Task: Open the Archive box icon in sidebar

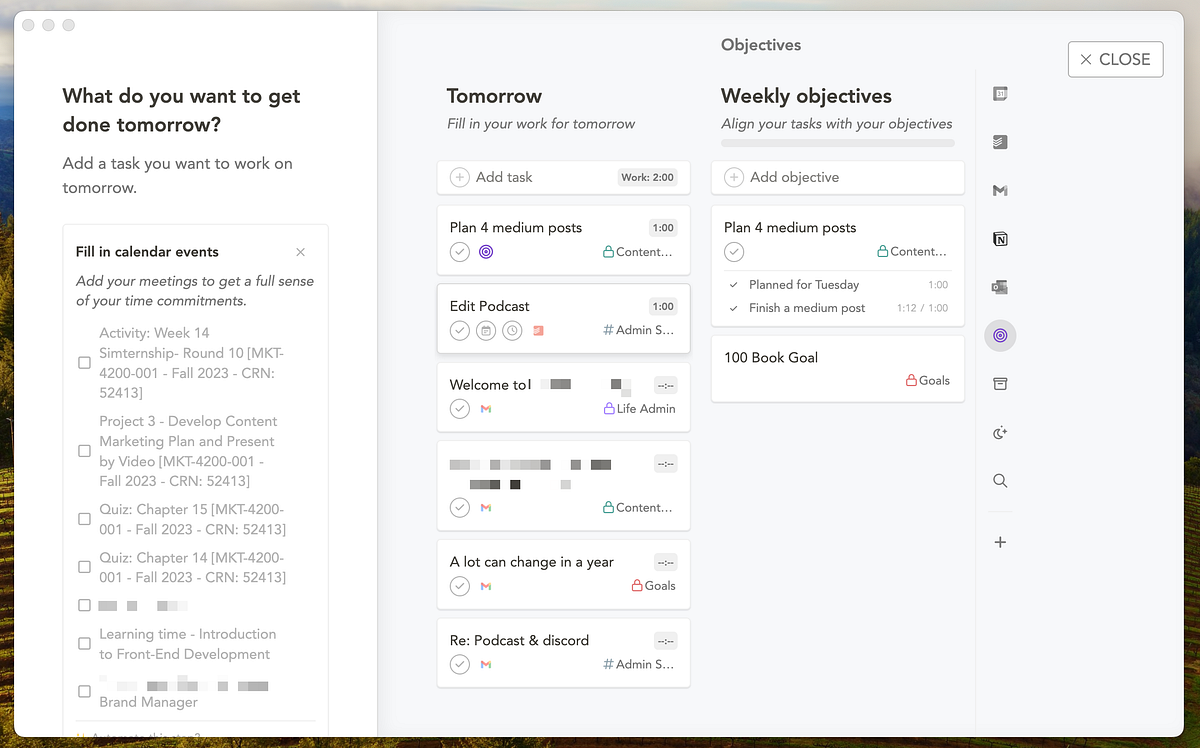Action: click(1000, 384)
